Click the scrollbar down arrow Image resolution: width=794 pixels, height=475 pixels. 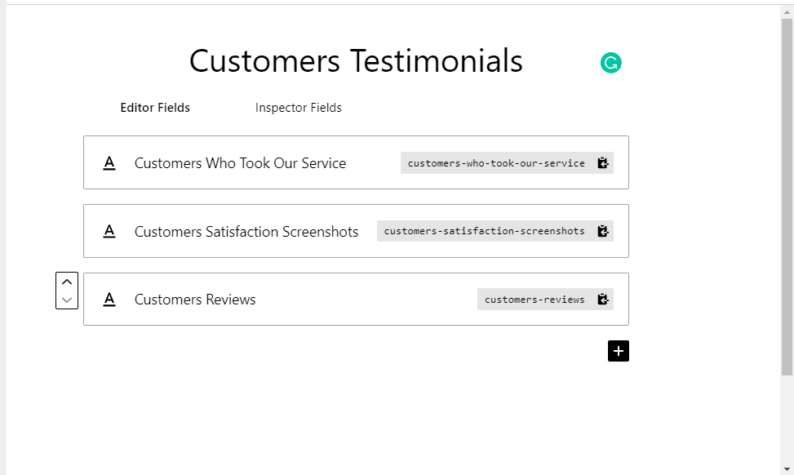pyautogui.click(x=786, y=469)
